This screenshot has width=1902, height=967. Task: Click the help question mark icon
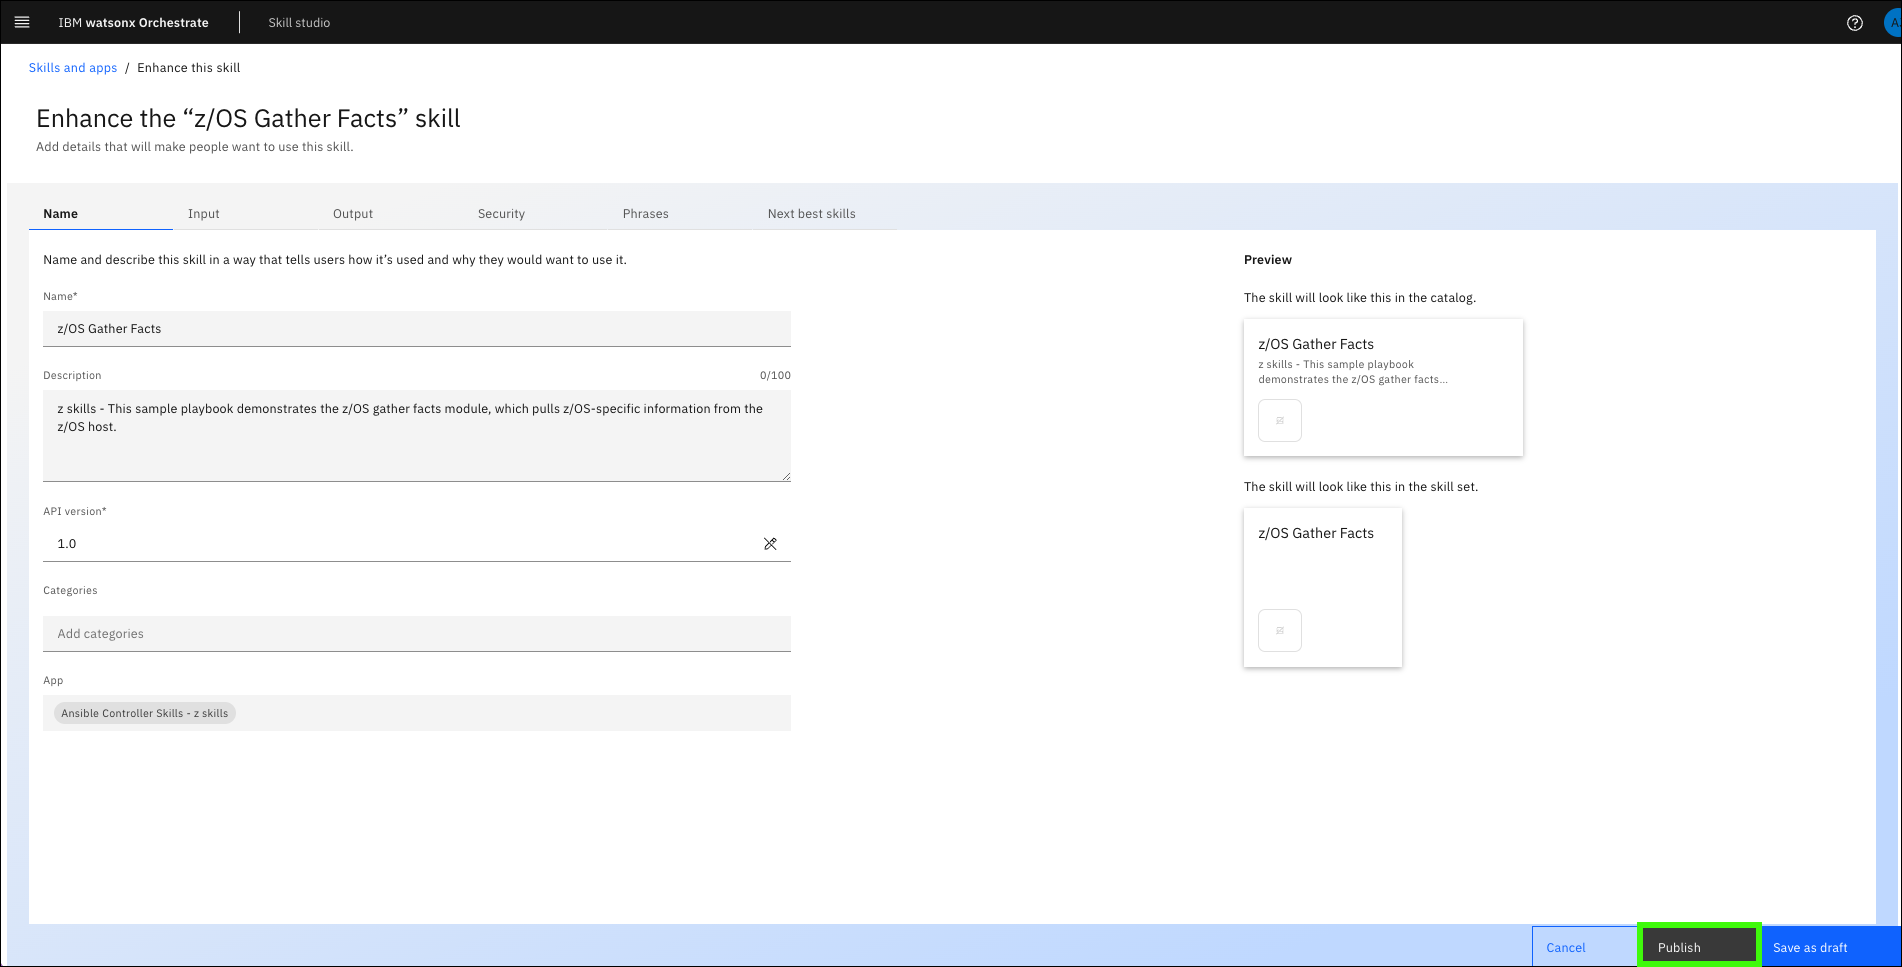[1854, 23]
